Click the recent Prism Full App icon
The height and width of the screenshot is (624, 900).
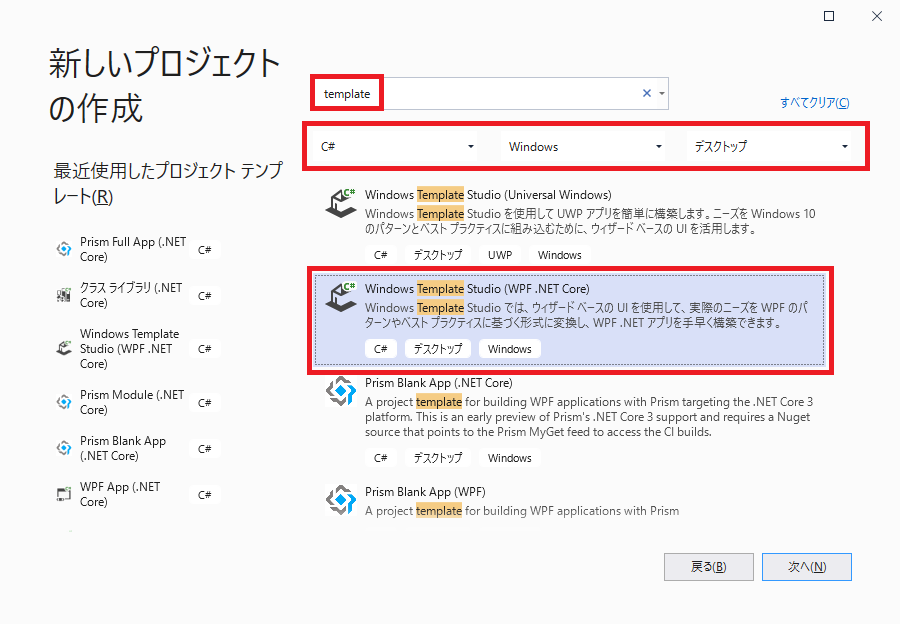(64, 249)
